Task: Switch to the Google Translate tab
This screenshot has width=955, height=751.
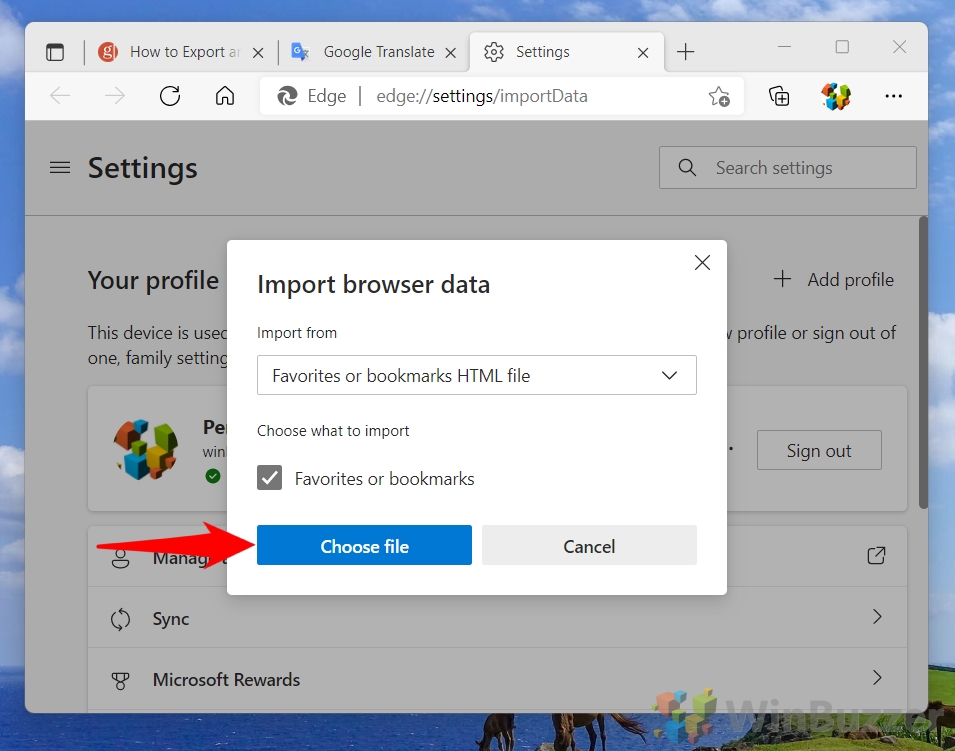Action: [373, 52]
